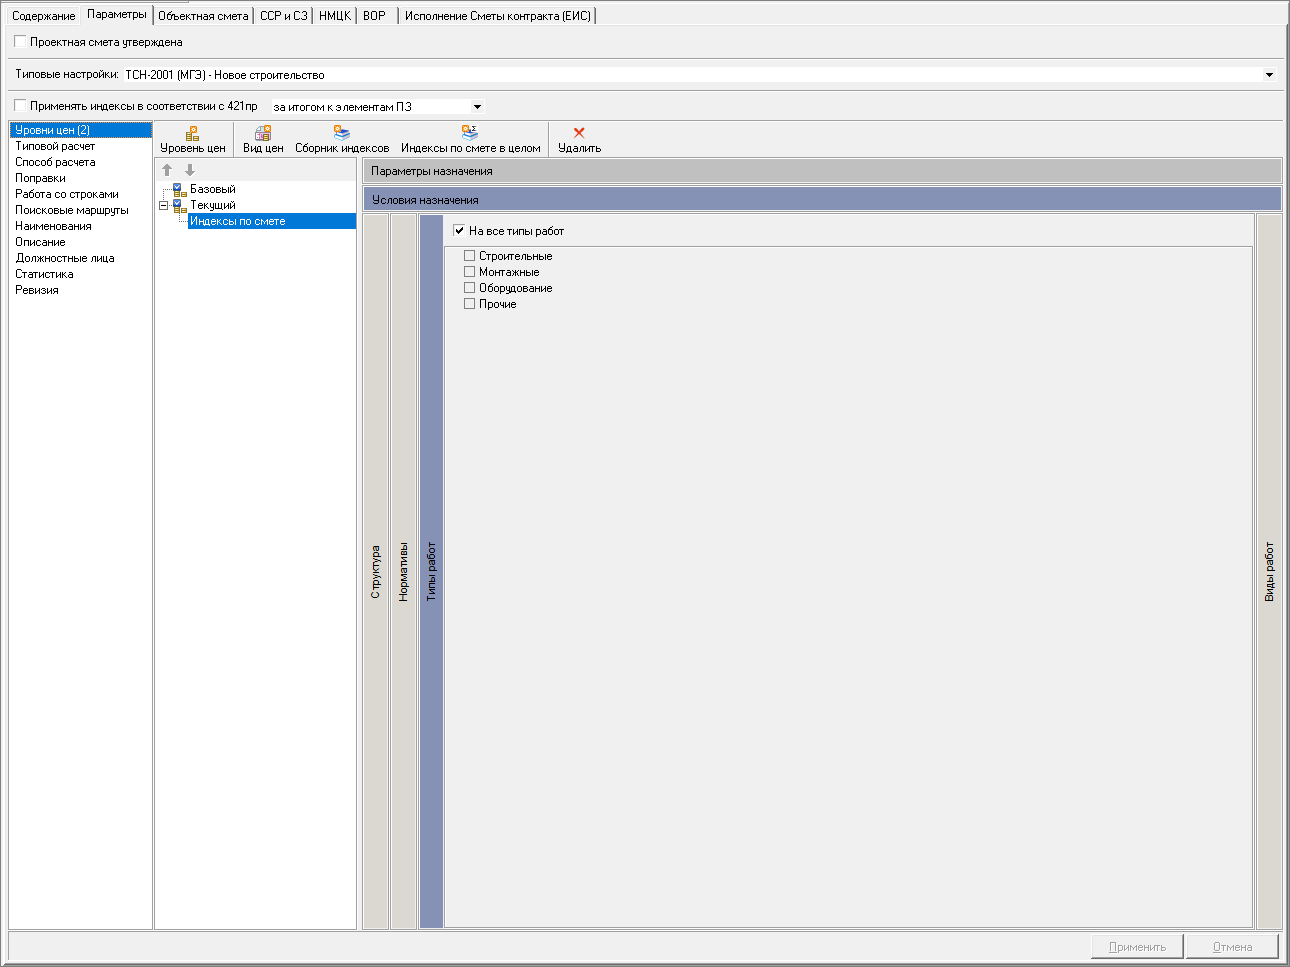The height and width of the screenshot is (967, 1290).
Task: Click the Сборник индексов toolbar icon
Action: [x=342, y=133]
